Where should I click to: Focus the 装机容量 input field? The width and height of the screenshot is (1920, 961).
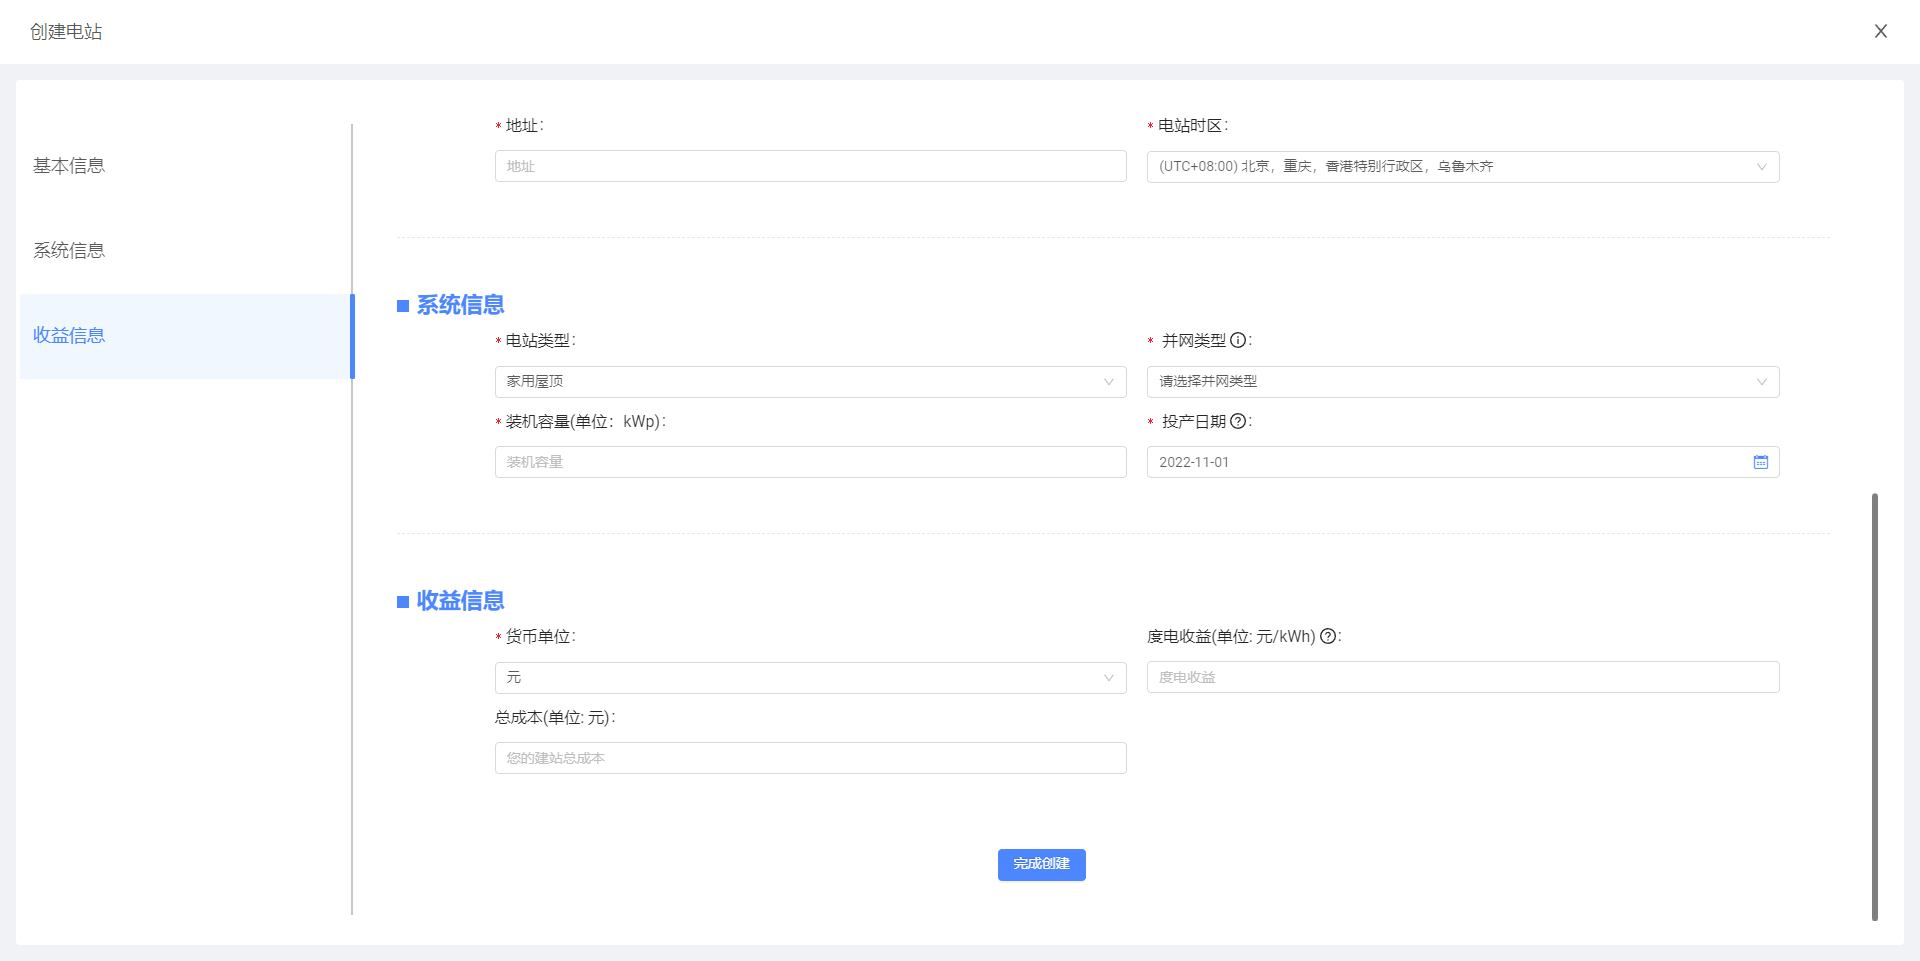tap(810, 462)
